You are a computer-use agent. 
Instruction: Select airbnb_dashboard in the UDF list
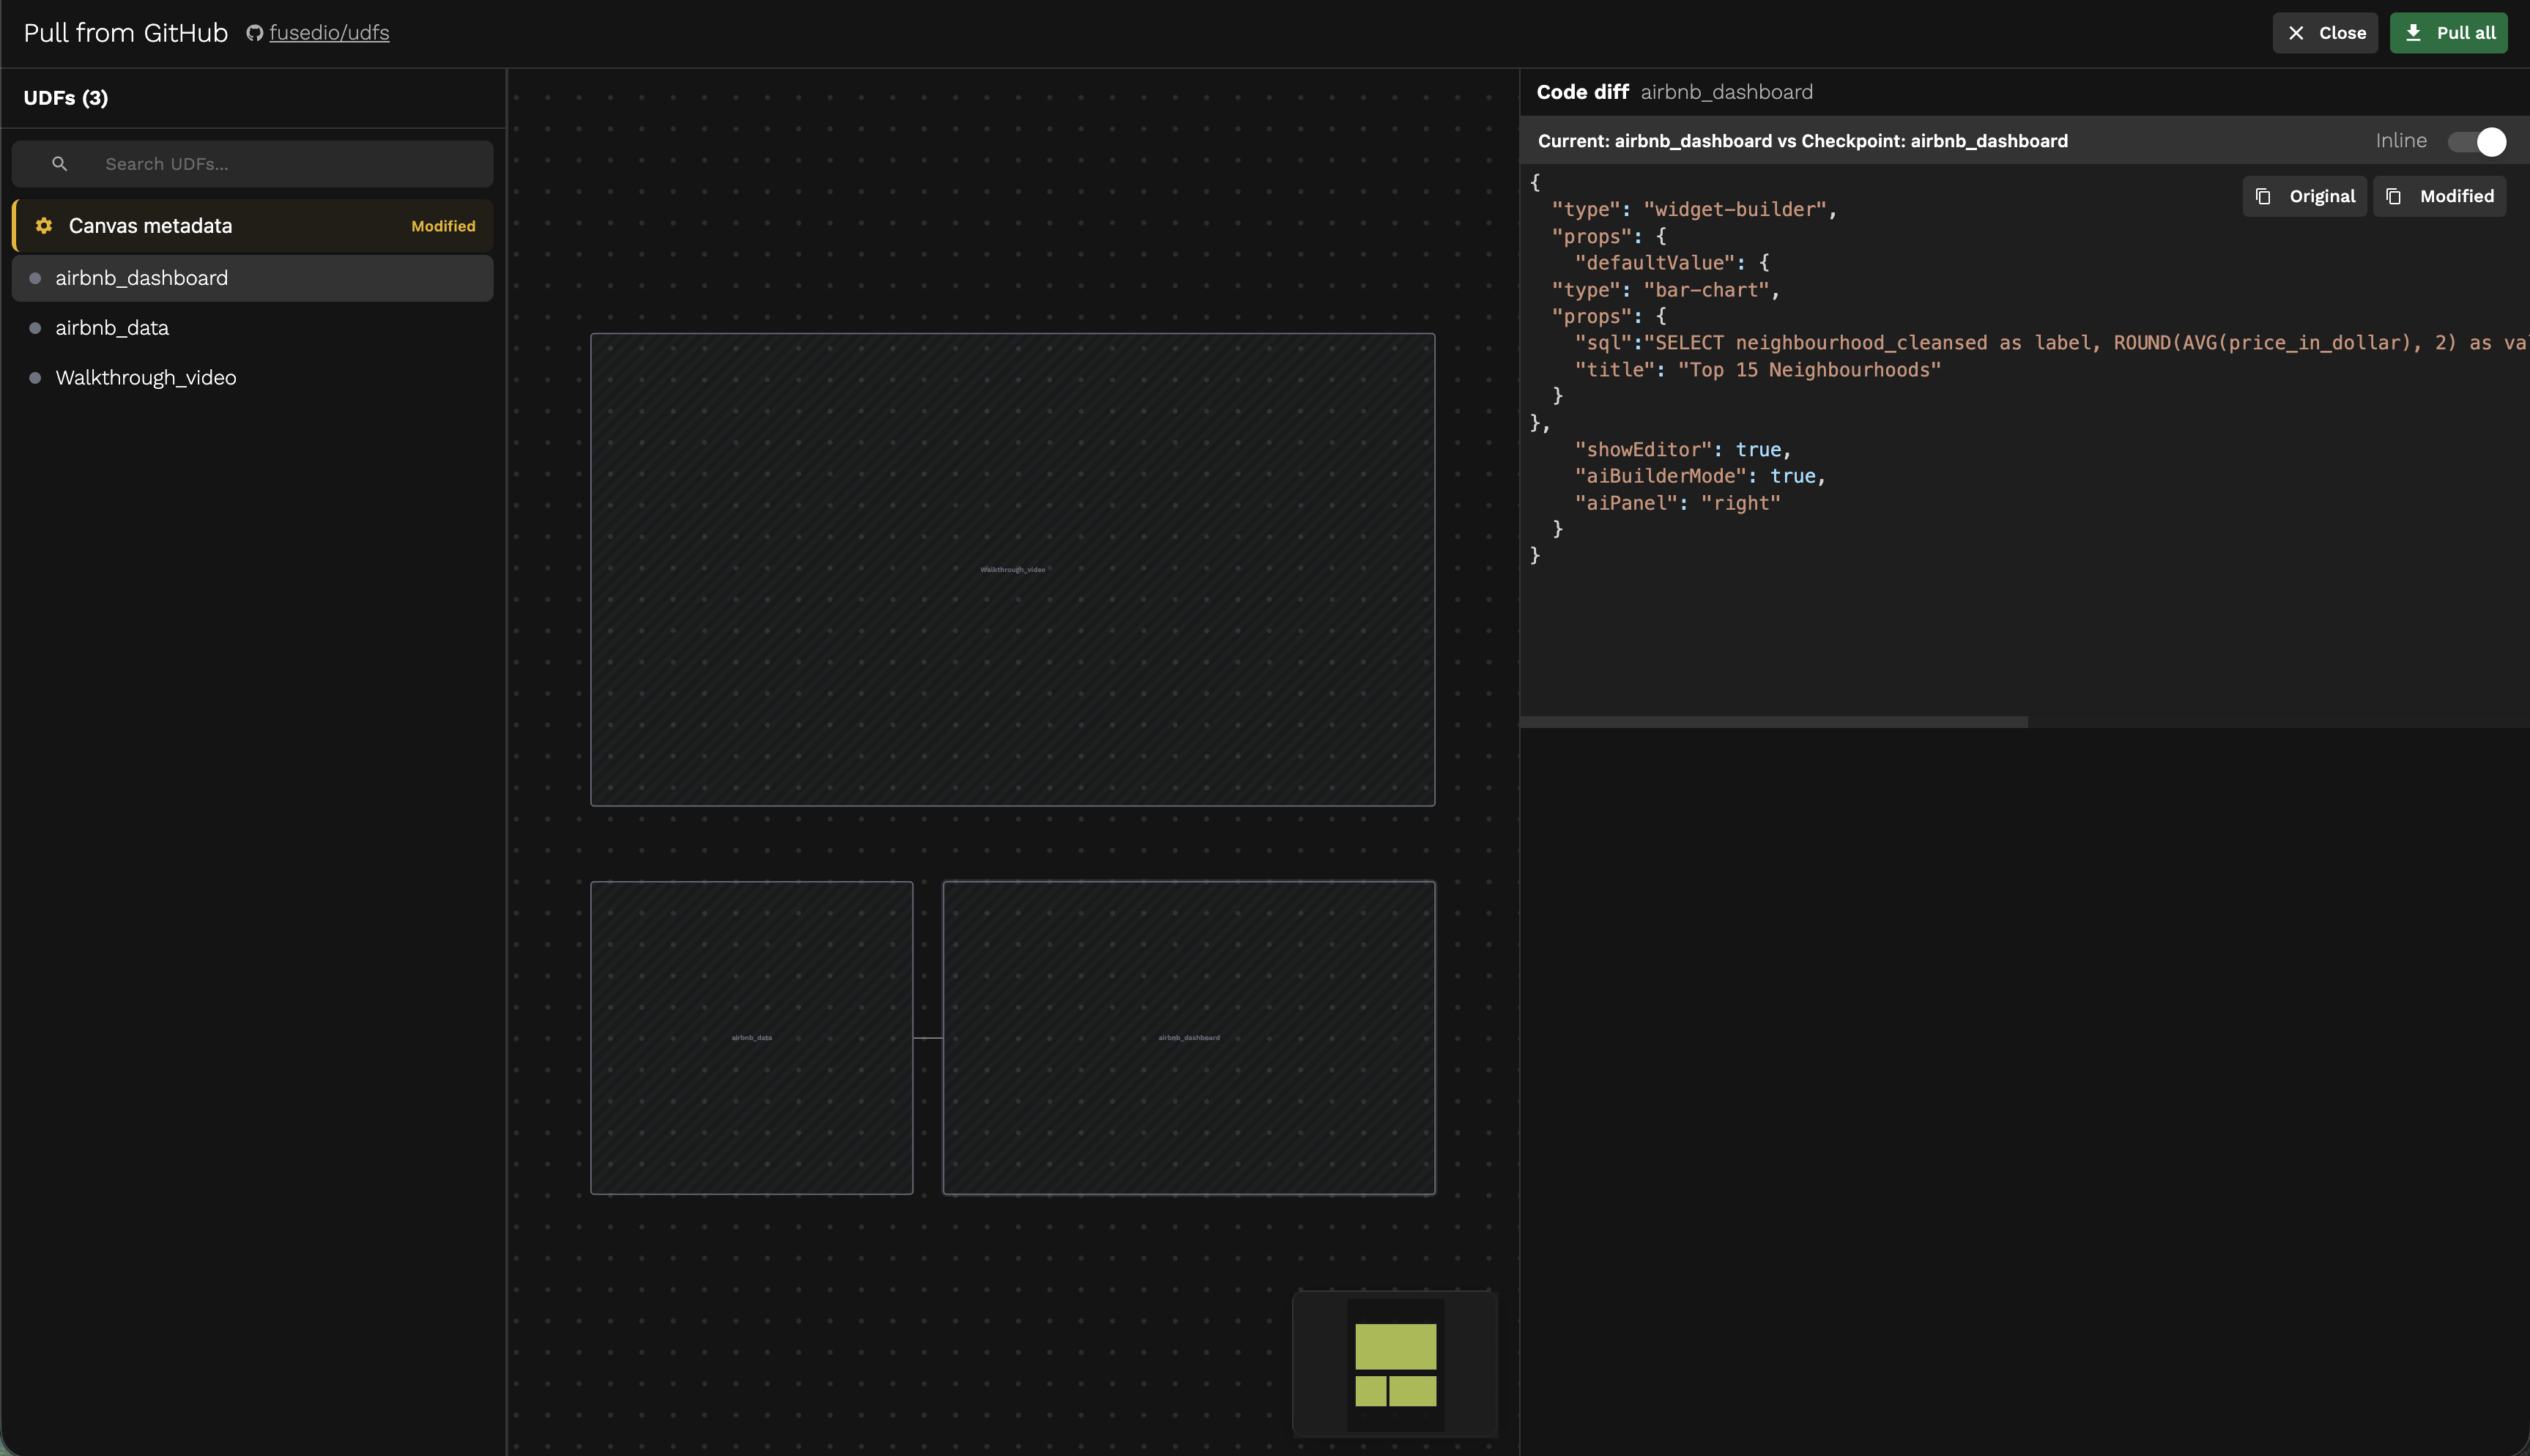[x=252, y=278]
